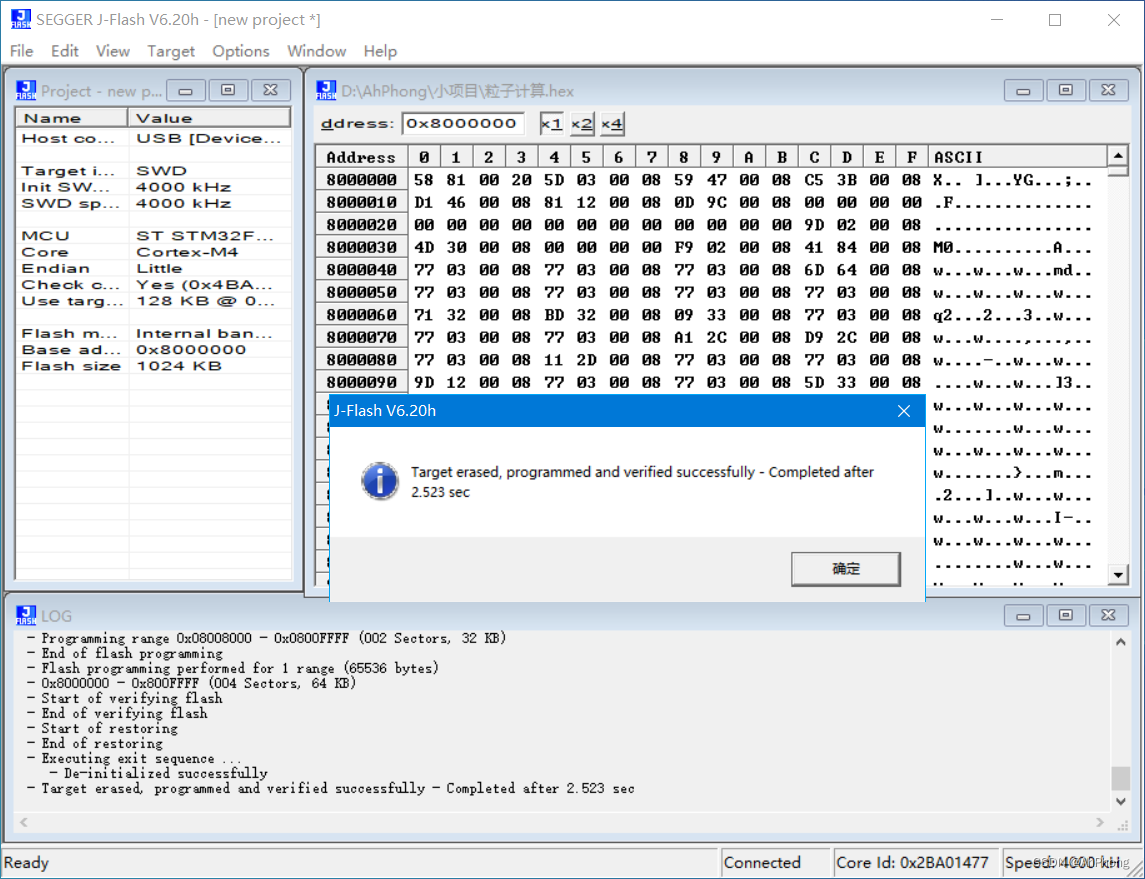Open the Help menu
1145x879 pixels.
point(380,51)
